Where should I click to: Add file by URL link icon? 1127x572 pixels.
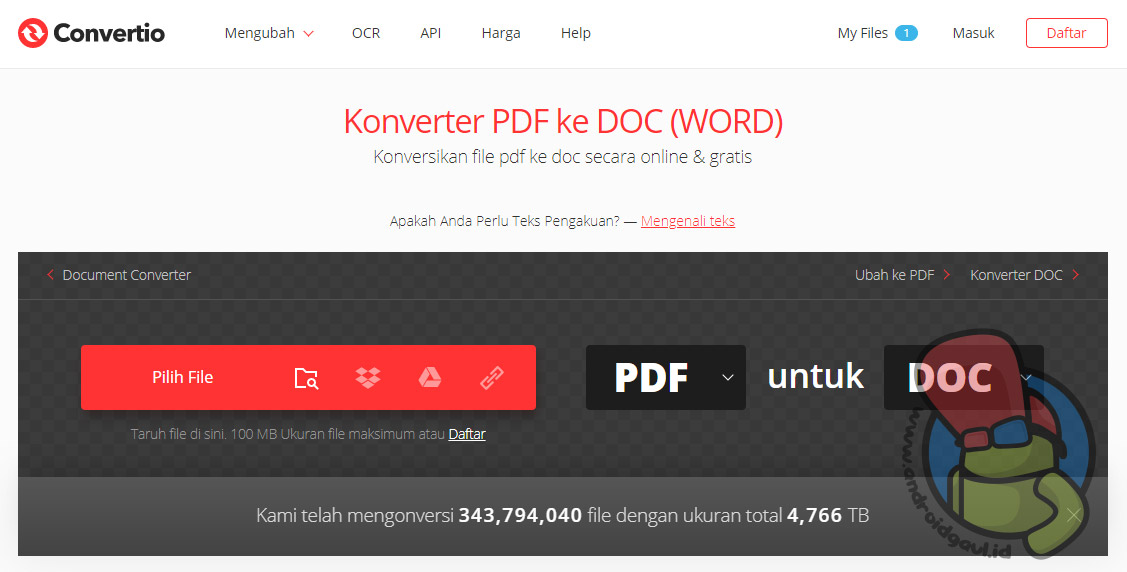492,377
